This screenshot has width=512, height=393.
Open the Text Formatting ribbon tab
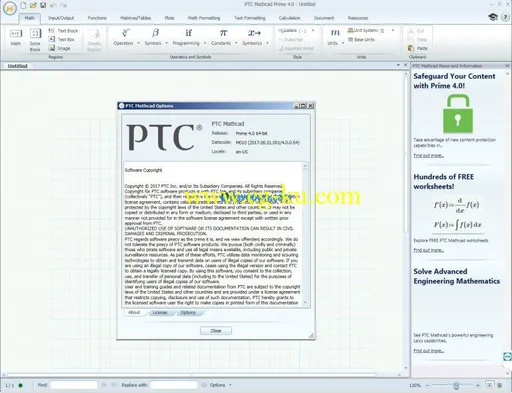coord(249,18)
